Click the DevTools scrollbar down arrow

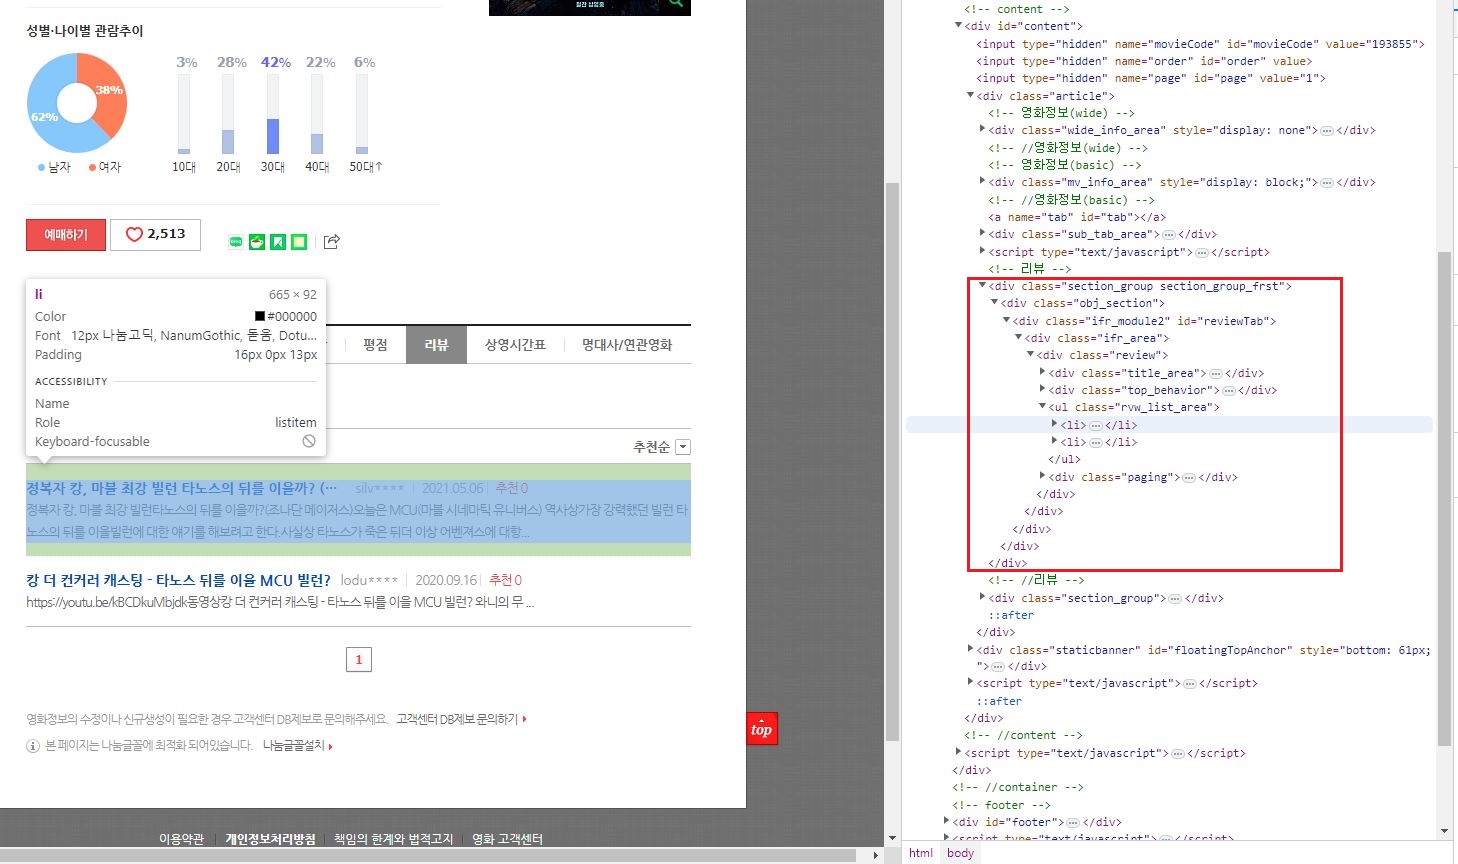click(x=1444, y=831)
